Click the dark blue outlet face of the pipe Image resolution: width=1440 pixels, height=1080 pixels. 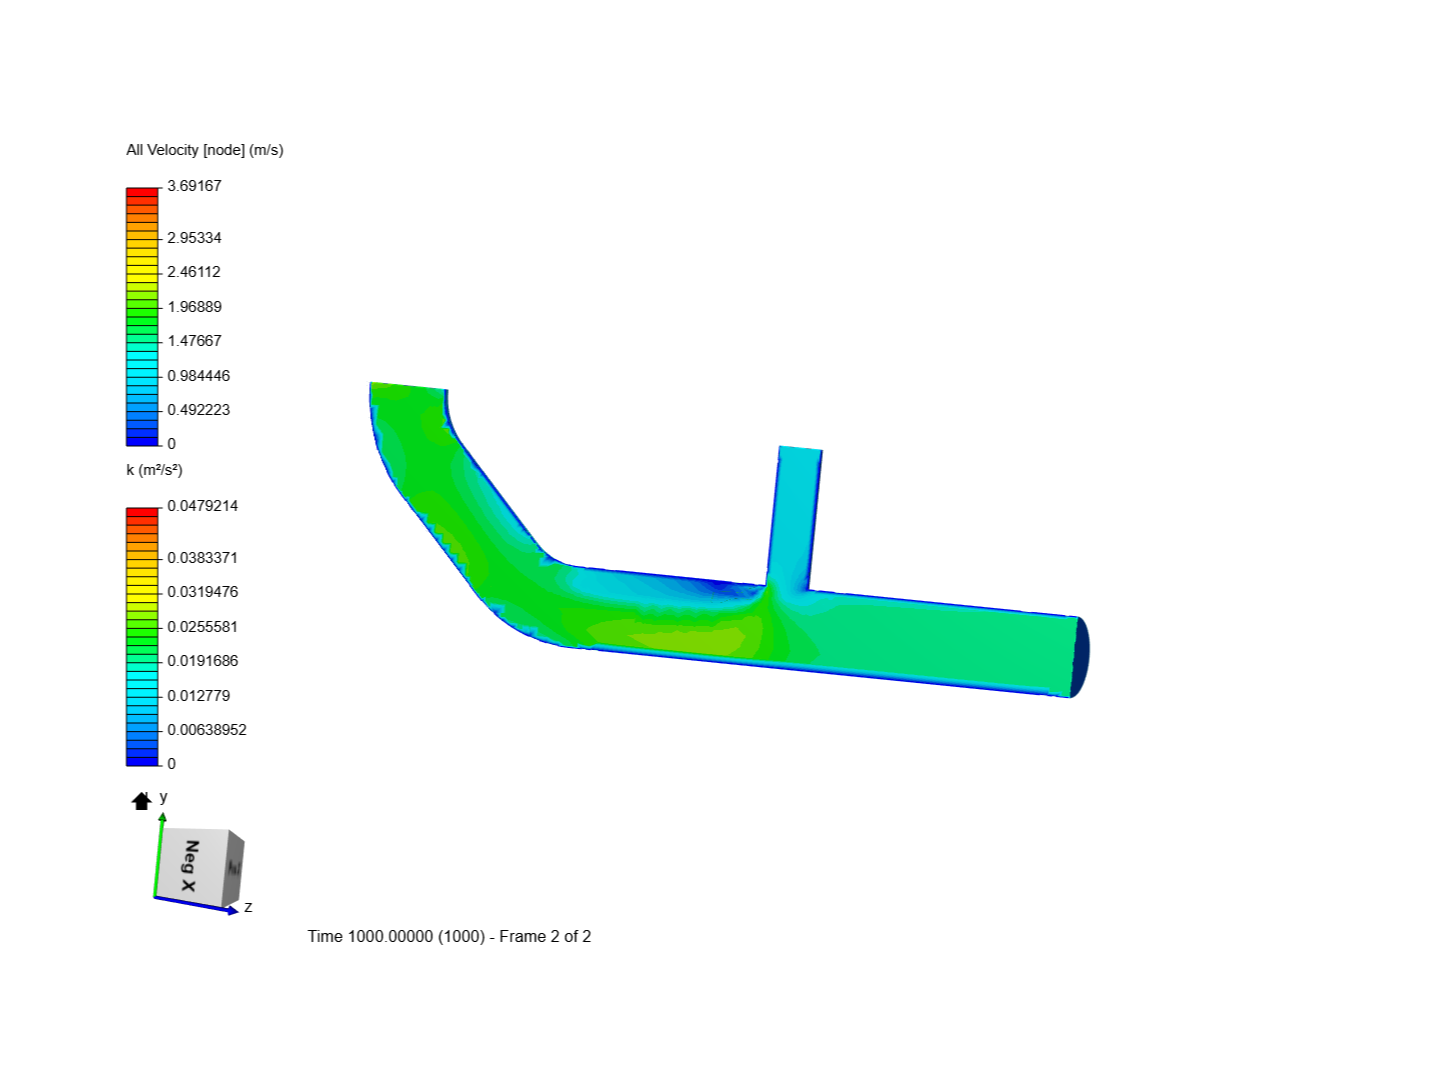point(1079,657)
